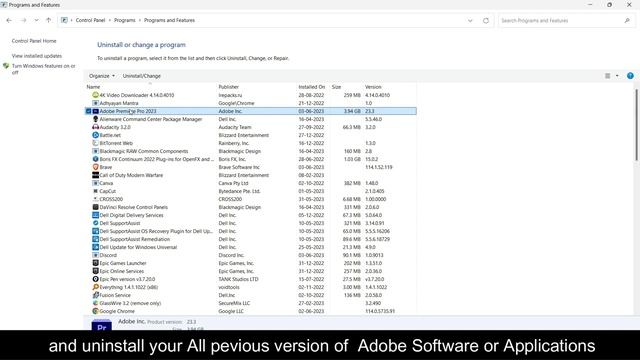Select Dell SupportAssist Remediation row
640x360 pixels.
click(251, 239)
